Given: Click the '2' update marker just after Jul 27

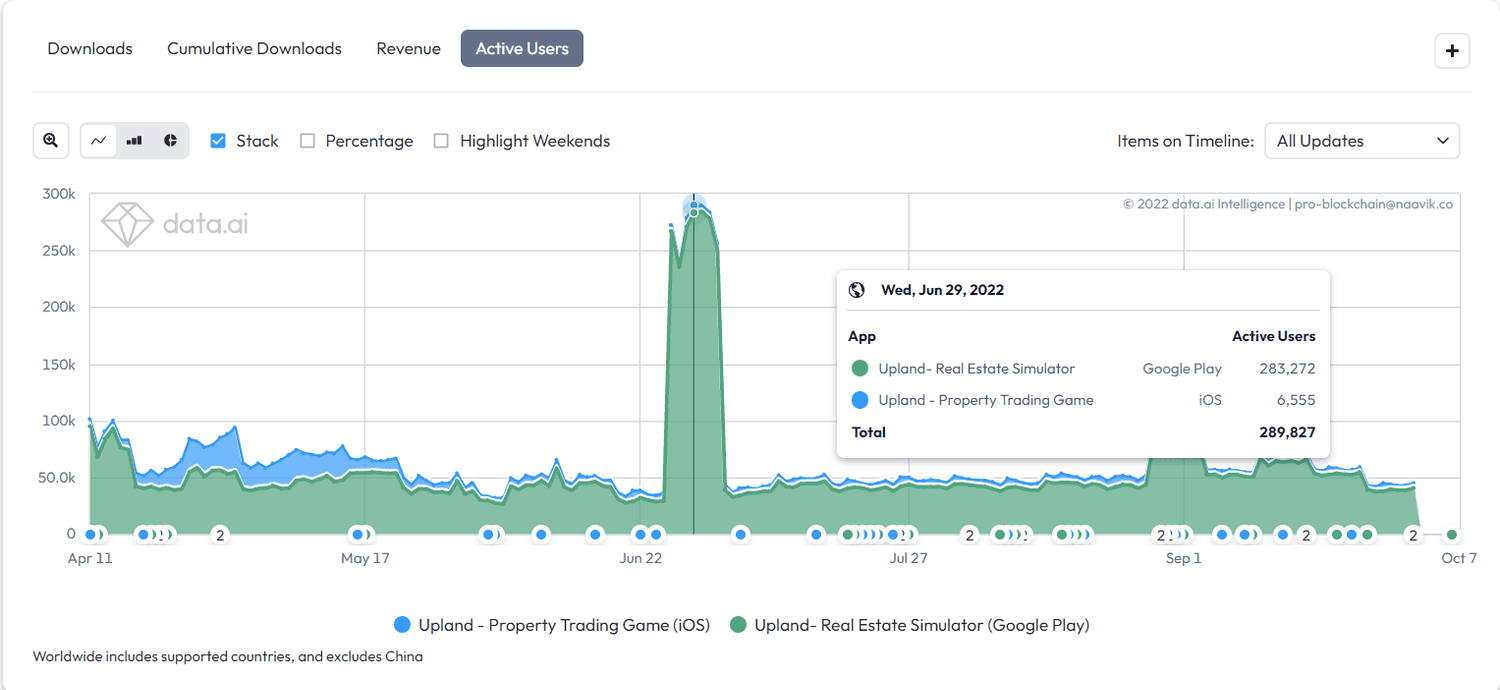Looking at the screenshot, I should [969, 535].
